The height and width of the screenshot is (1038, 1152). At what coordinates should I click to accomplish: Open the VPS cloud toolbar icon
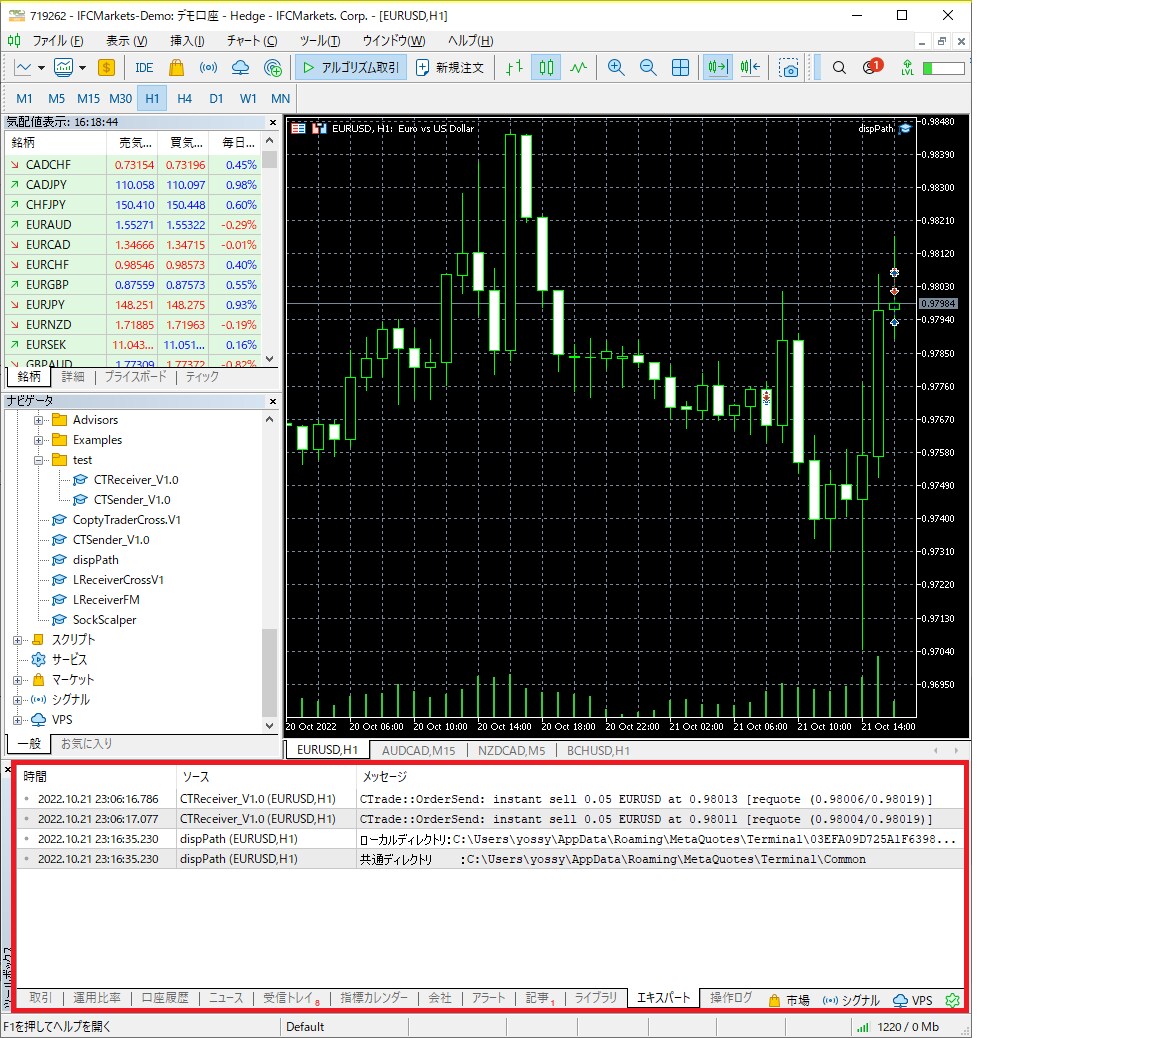[240, 68]
